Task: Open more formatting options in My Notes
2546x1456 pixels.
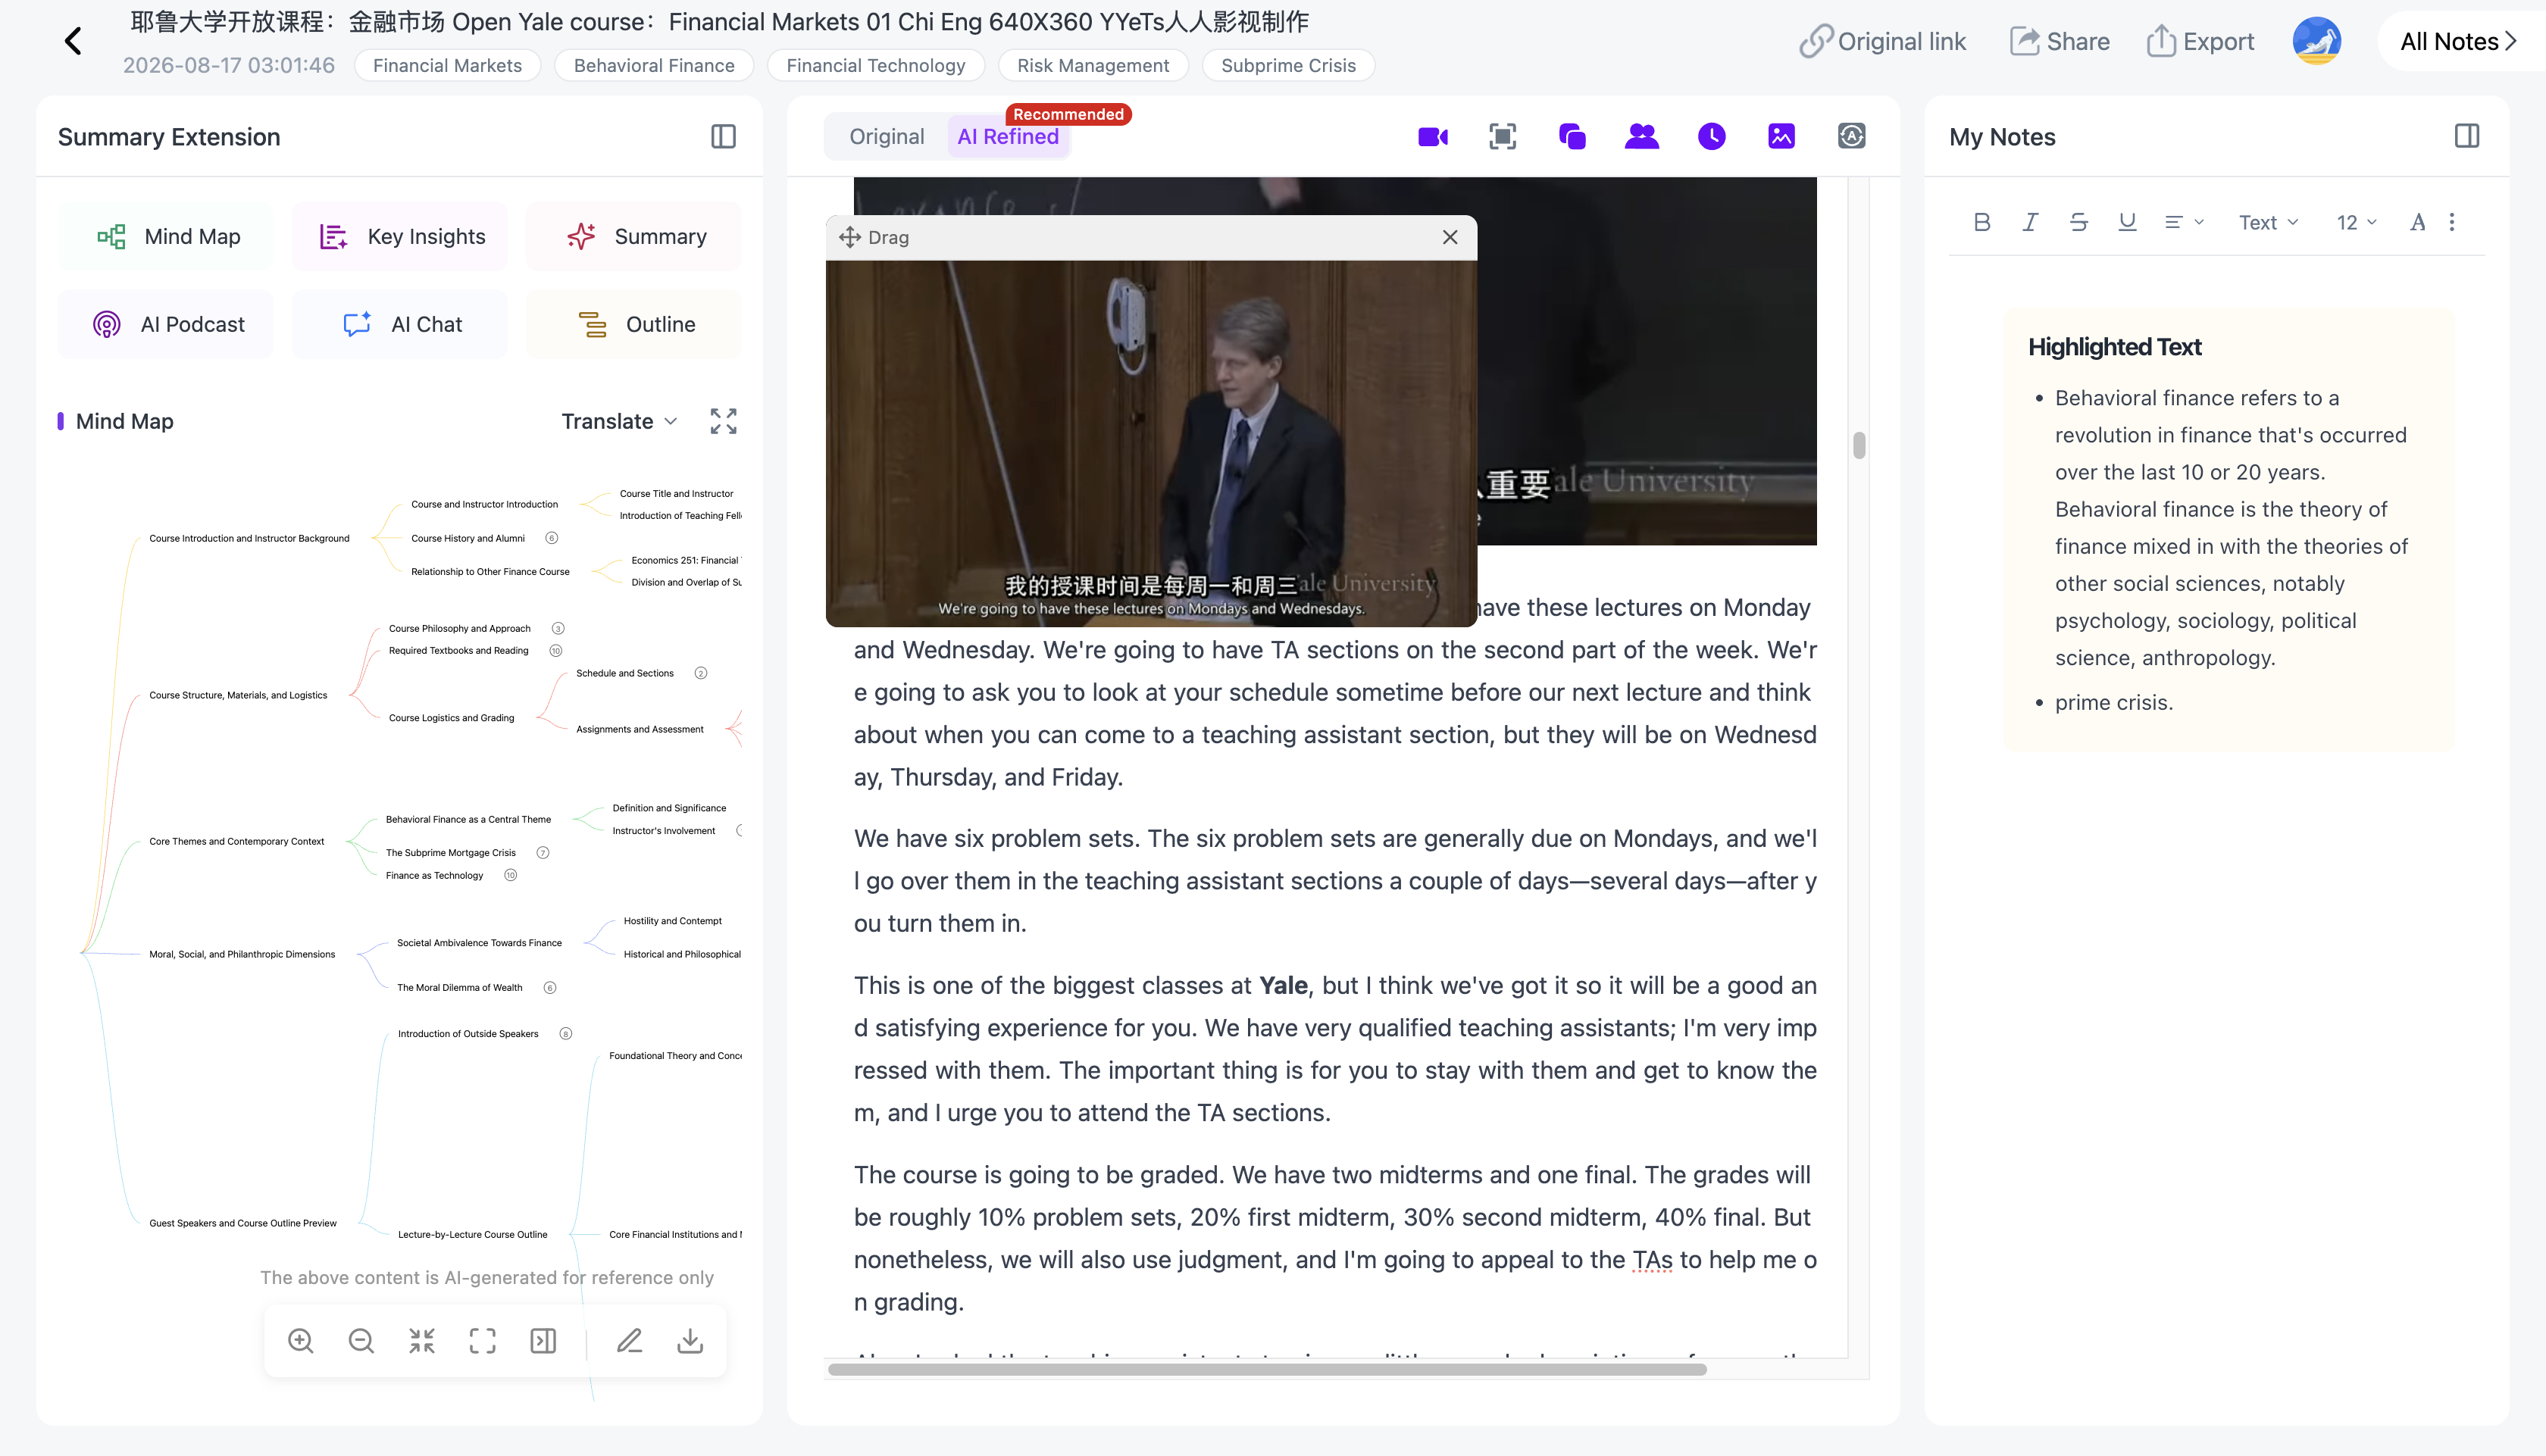Action: click(2452, 222)
